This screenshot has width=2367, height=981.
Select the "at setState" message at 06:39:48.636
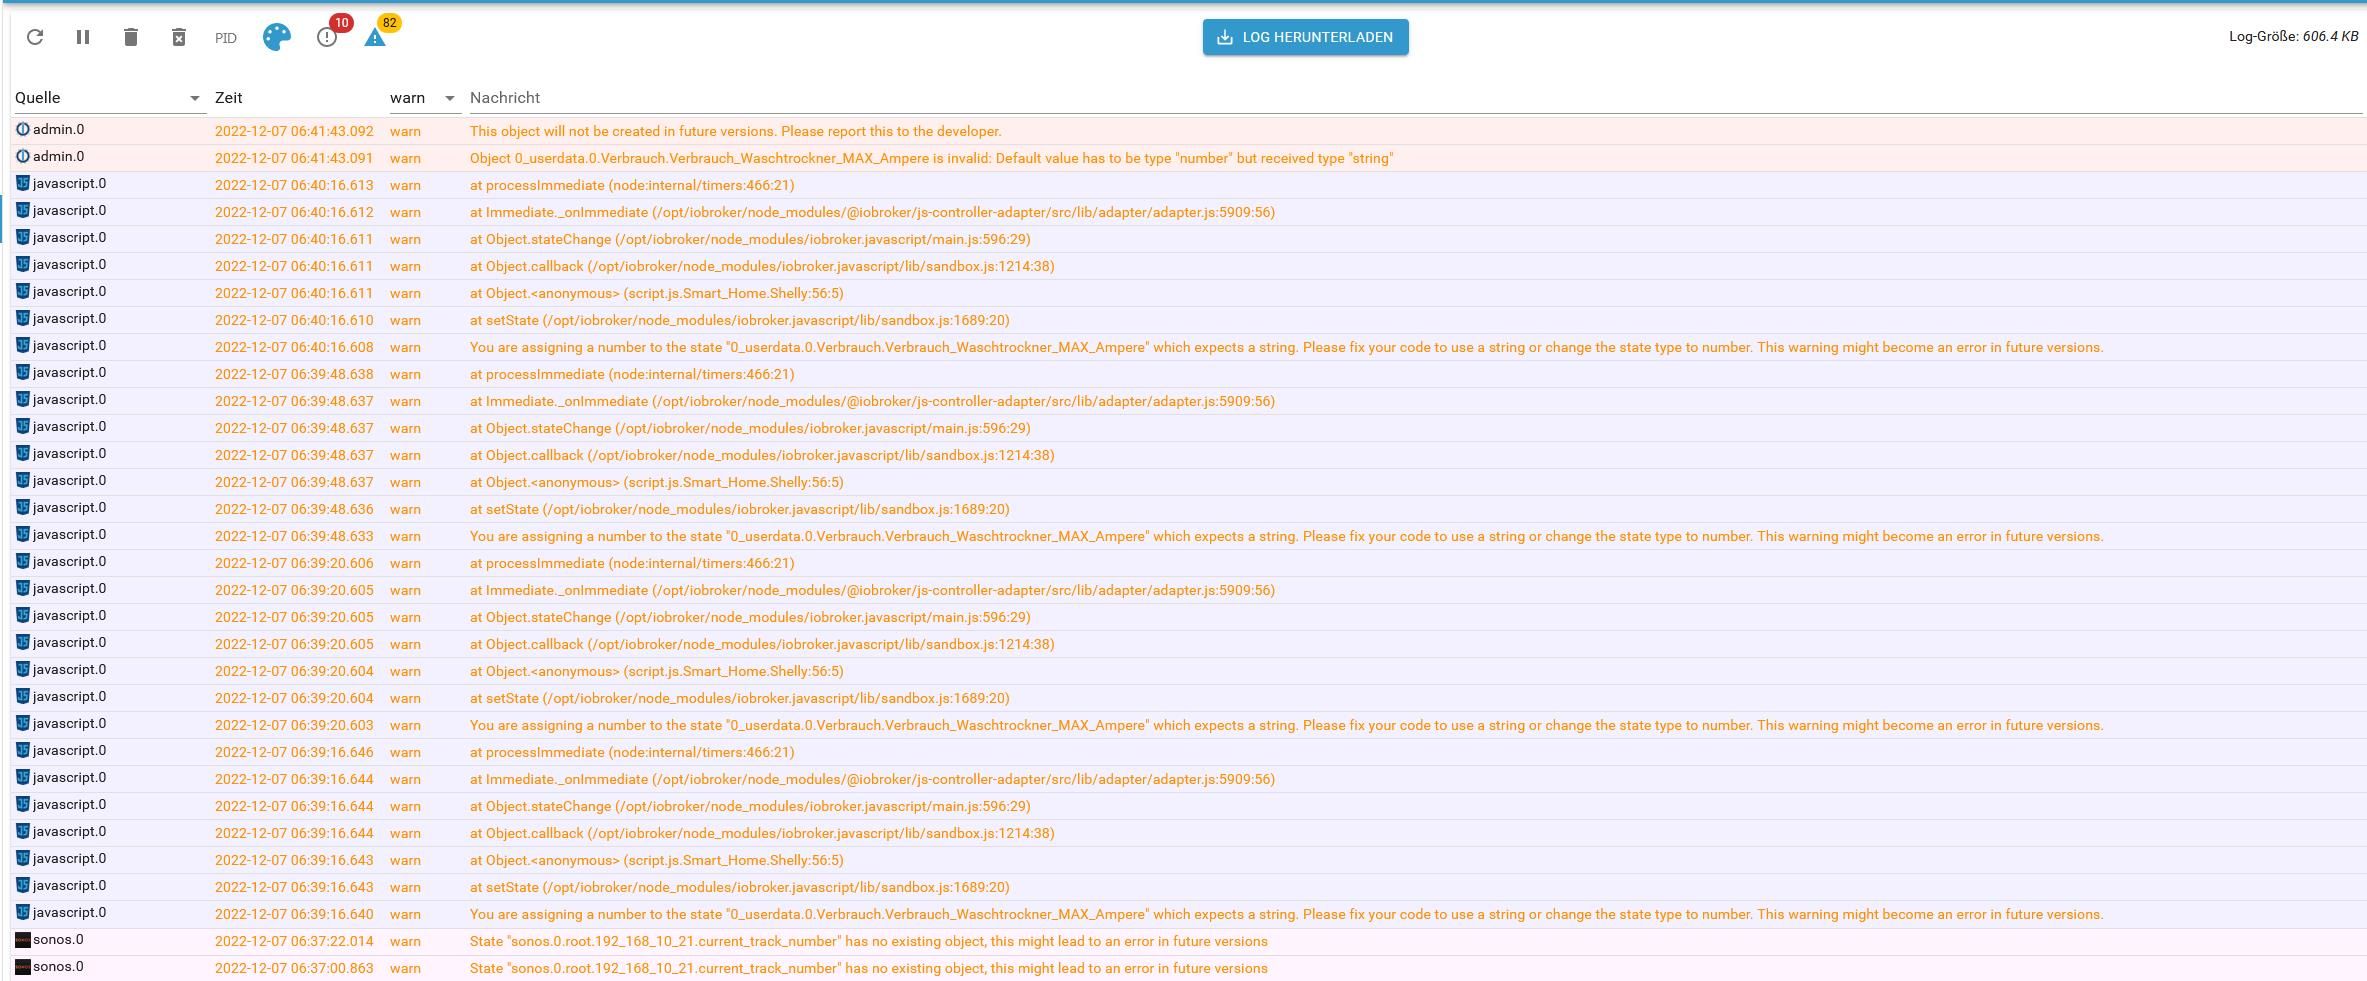[x=740, y=509]
